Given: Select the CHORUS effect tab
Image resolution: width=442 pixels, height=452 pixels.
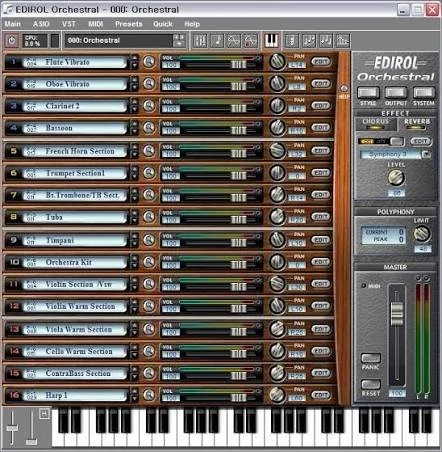Looking at the screenshot, I should (375, 124).
